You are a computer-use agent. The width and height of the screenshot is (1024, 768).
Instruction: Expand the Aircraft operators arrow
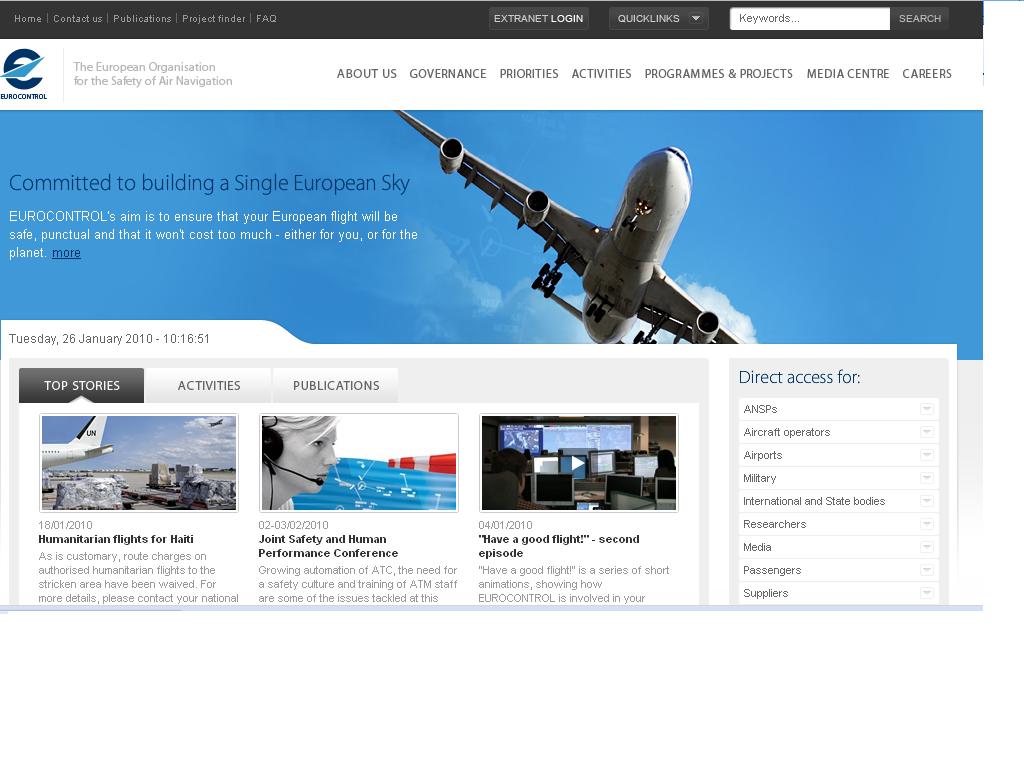926,432
